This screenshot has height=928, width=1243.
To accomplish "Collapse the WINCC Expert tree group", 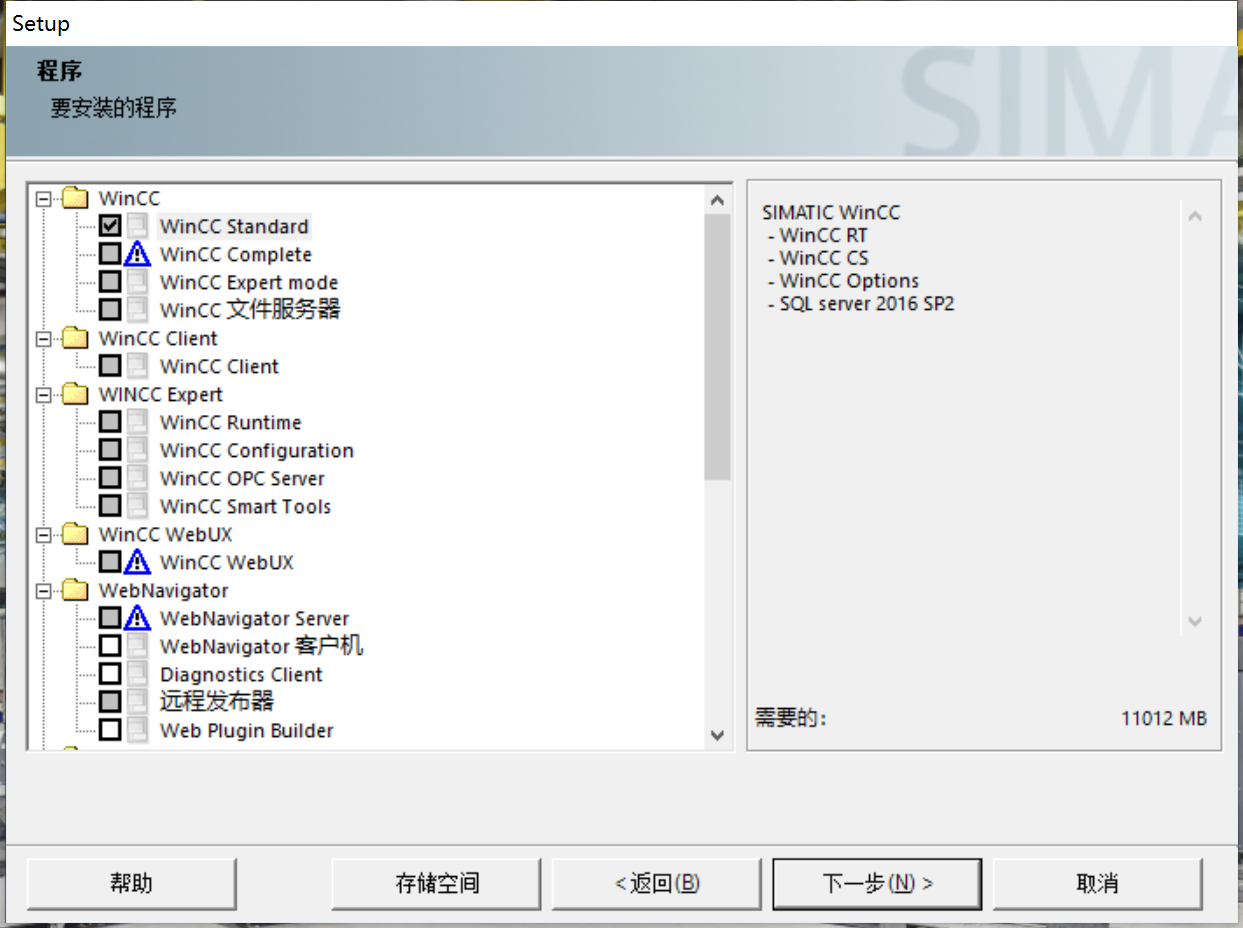I will 43,394.
